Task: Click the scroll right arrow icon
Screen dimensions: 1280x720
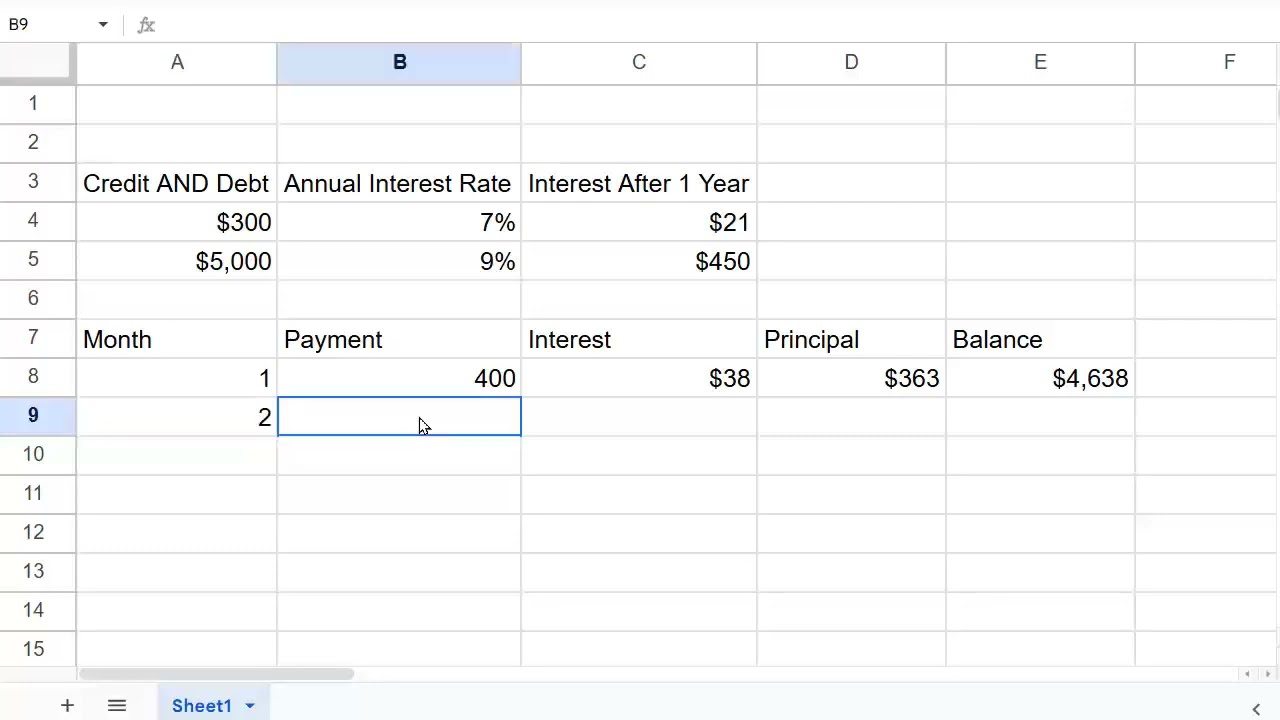Action: [1270, 674]
